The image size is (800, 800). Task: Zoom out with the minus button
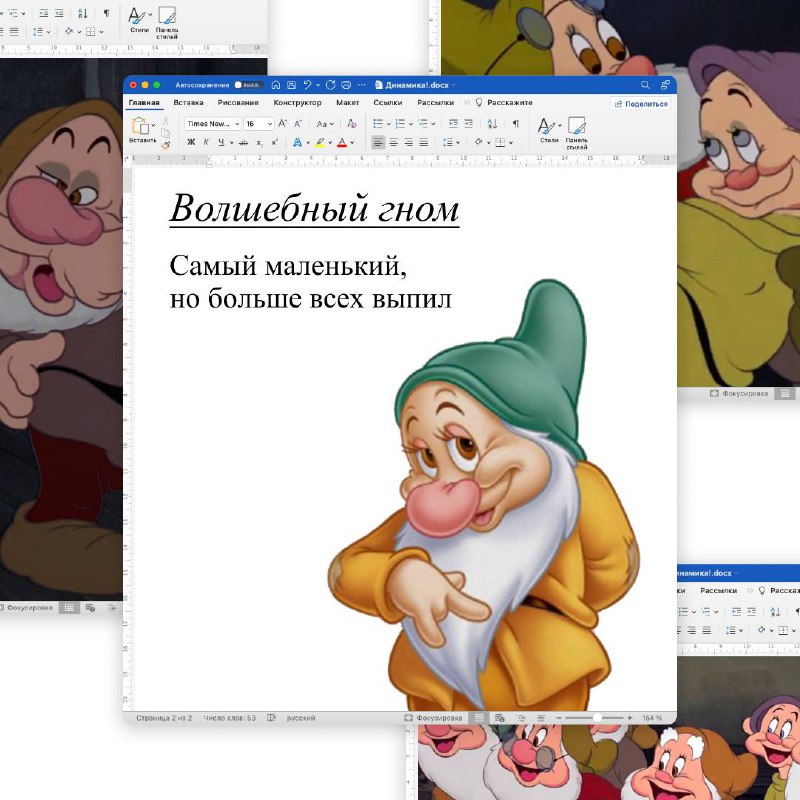[x=559, y=718]
